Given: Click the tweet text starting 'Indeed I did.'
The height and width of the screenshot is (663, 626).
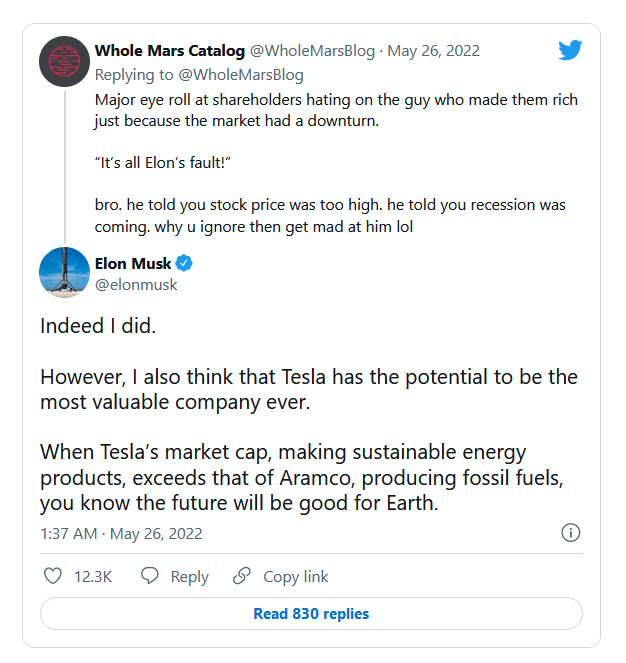Looking at the screenshot, I should click(309, 414).
